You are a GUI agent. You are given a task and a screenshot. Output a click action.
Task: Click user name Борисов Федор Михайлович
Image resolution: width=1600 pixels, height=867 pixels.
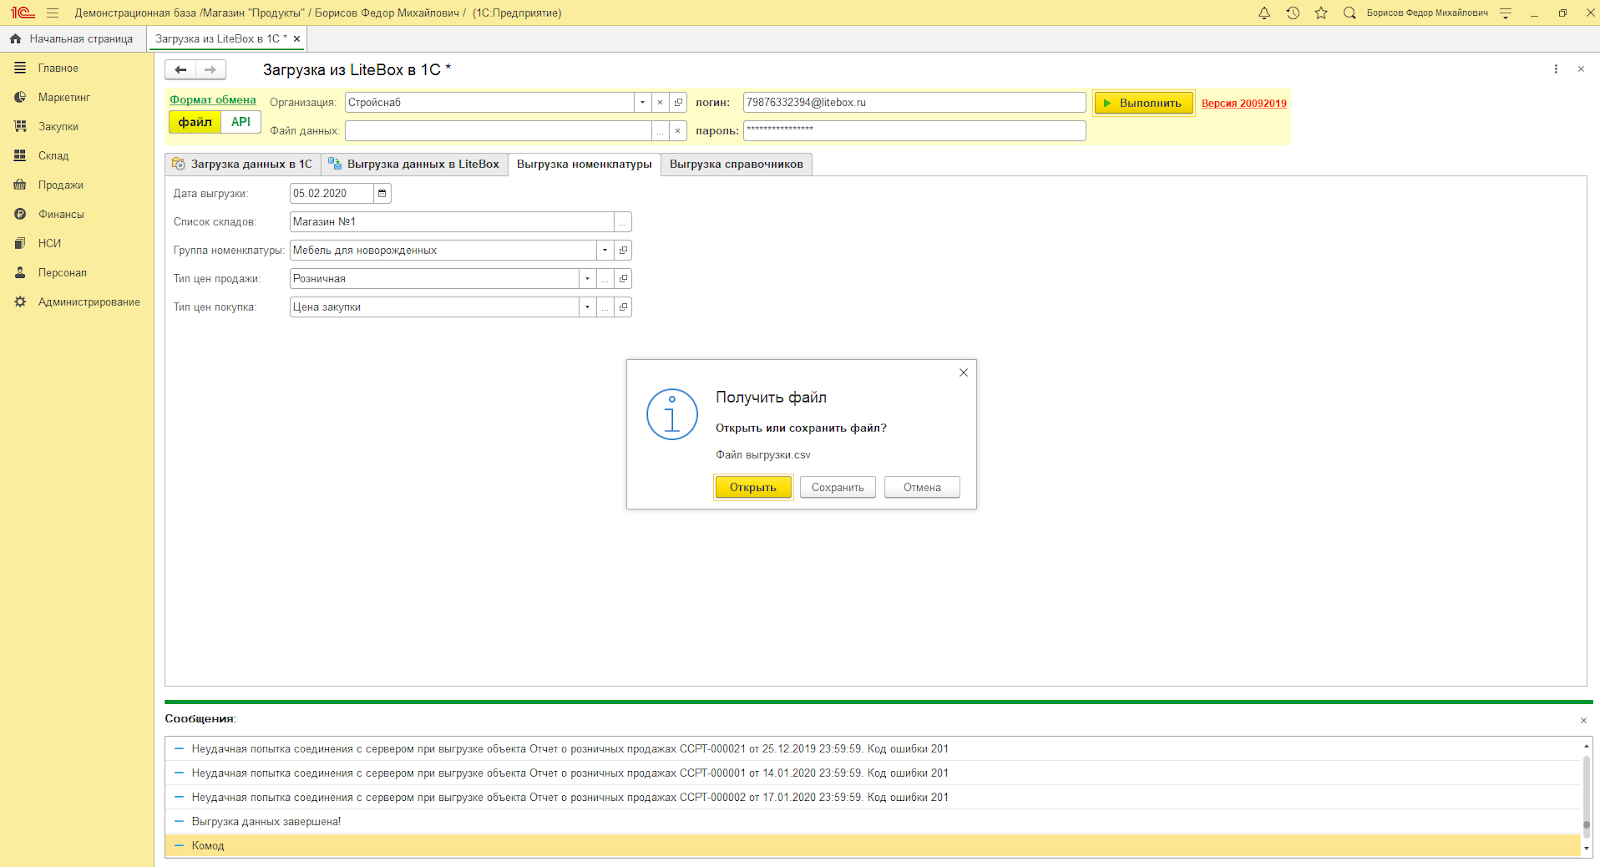[1427, 13]
